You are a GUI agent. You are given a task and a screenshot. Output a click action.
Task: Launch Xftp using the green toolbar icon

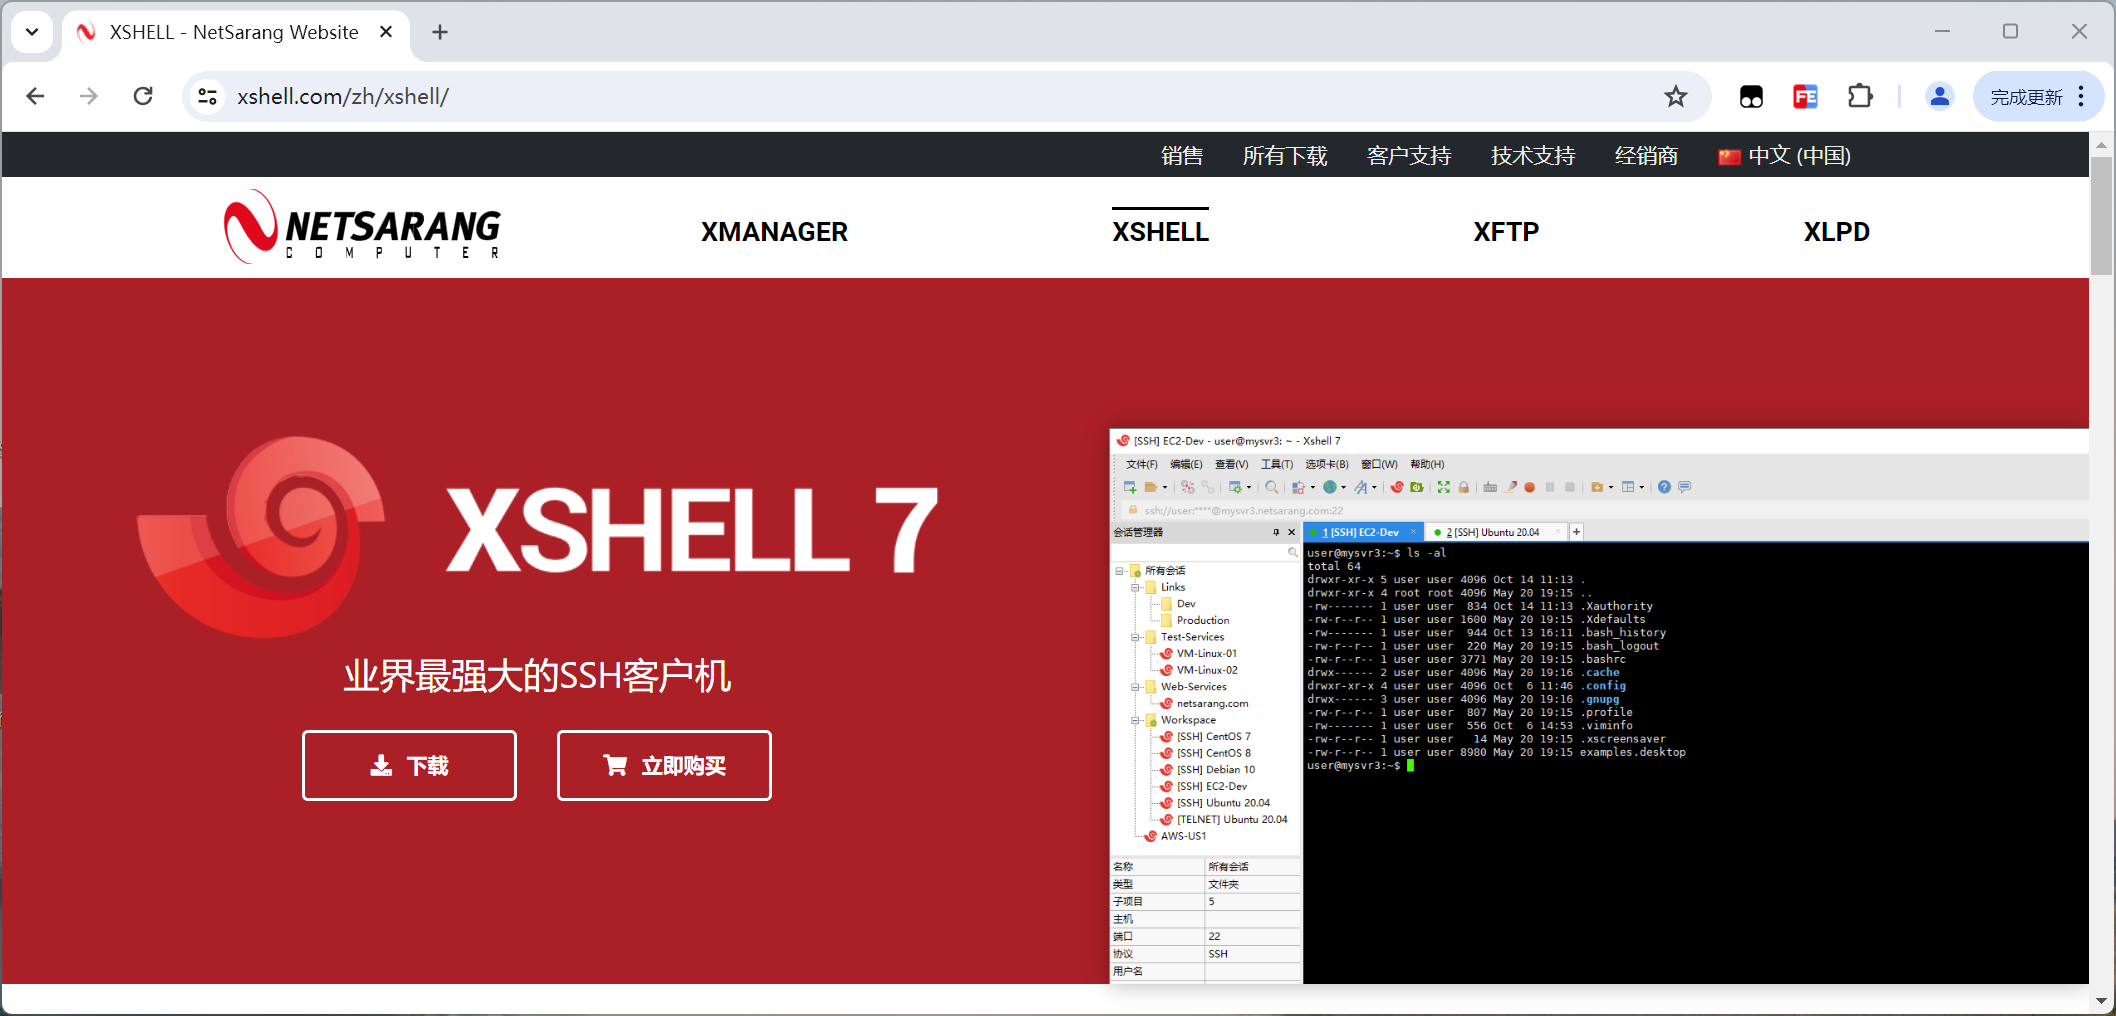click(1417, 487)
